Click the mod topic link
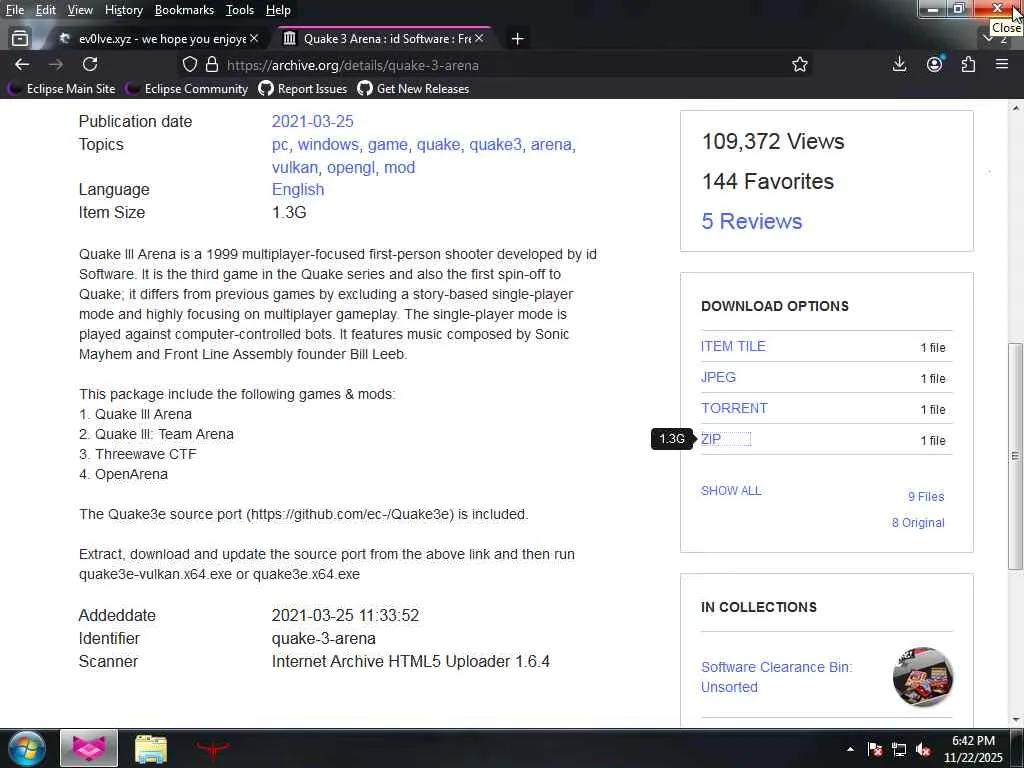The height and width of the screenshot is (768, 1024). click(400, 167)
